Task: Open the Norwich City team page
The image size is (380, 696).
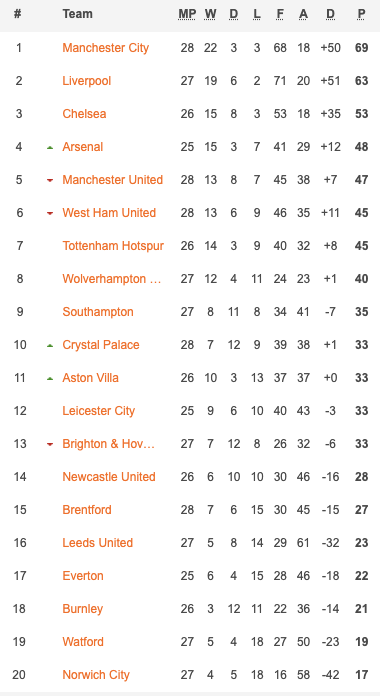Action: pos(96,675)
